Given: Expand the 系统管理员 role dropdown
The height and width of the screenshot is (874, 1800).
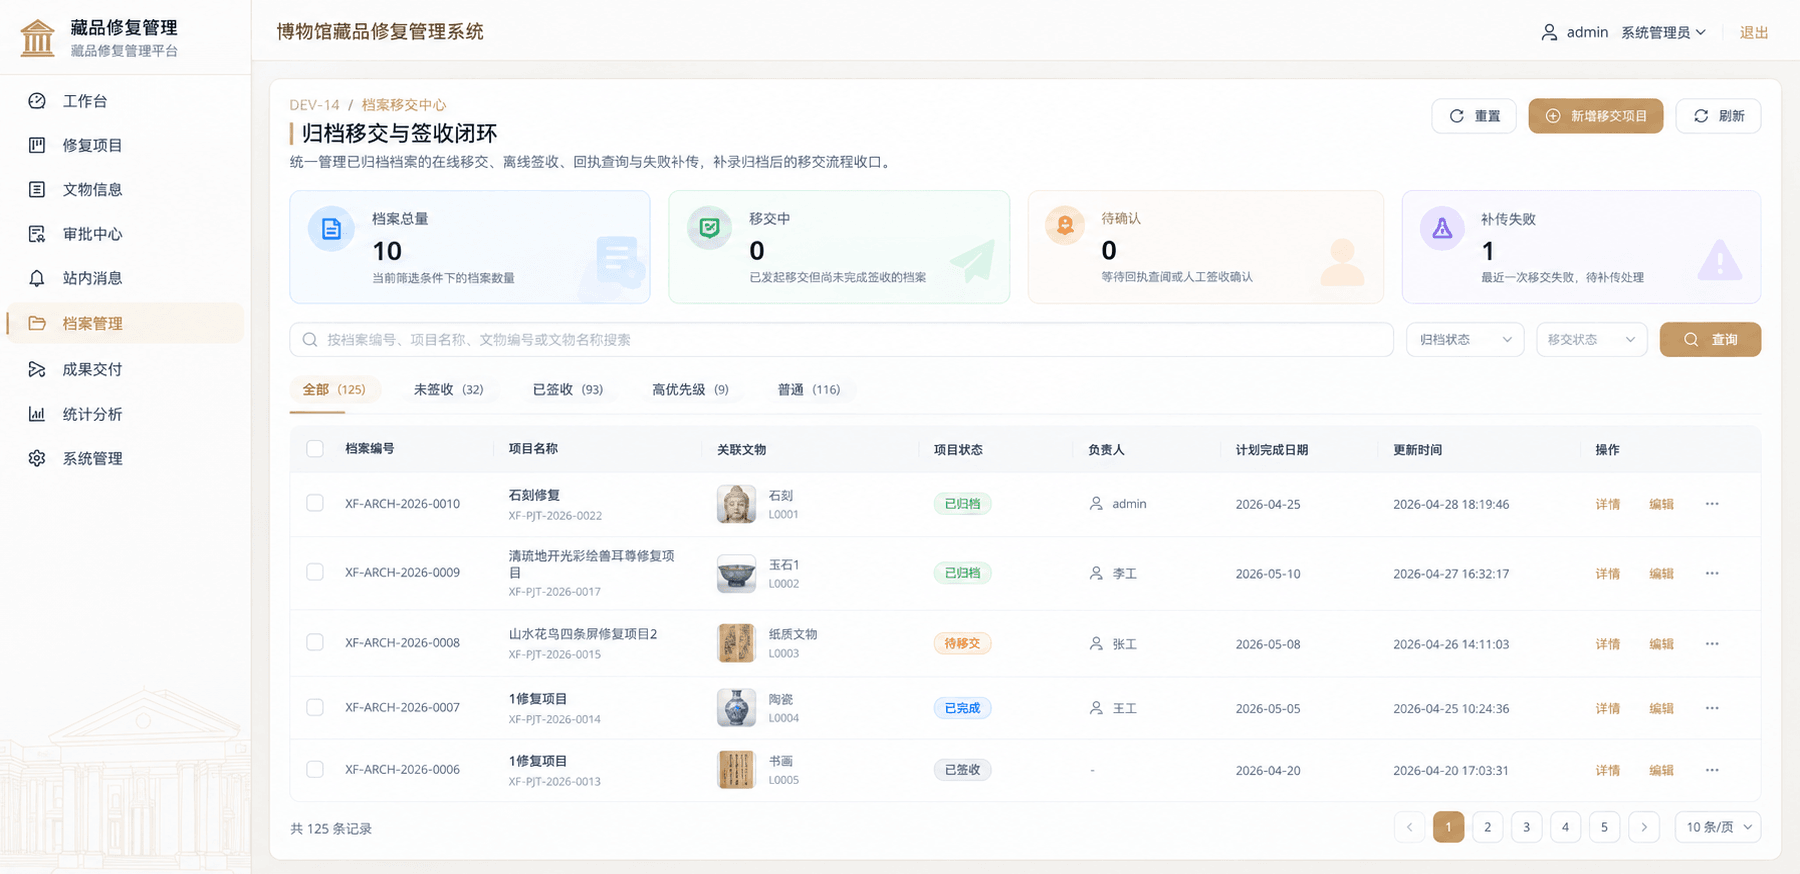Looking at the screenshot, I should (x=1663, y=32).
